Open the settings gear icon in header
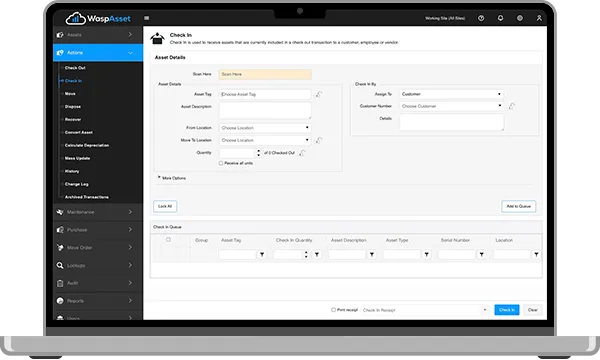Viewport: 600px width, 360px height. [520, 18]
